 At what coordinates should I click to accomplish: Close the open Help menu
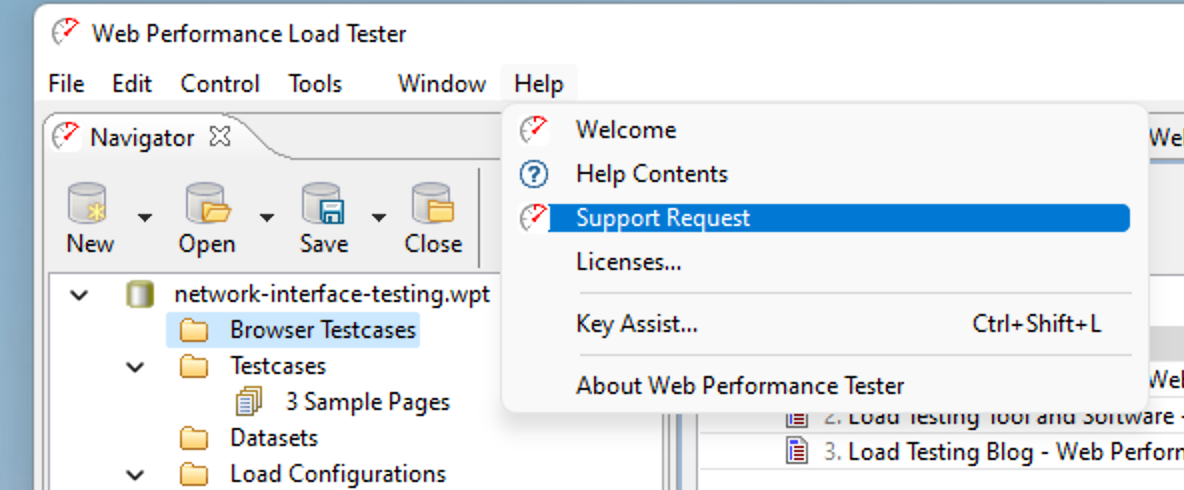[x=538, y=83]
